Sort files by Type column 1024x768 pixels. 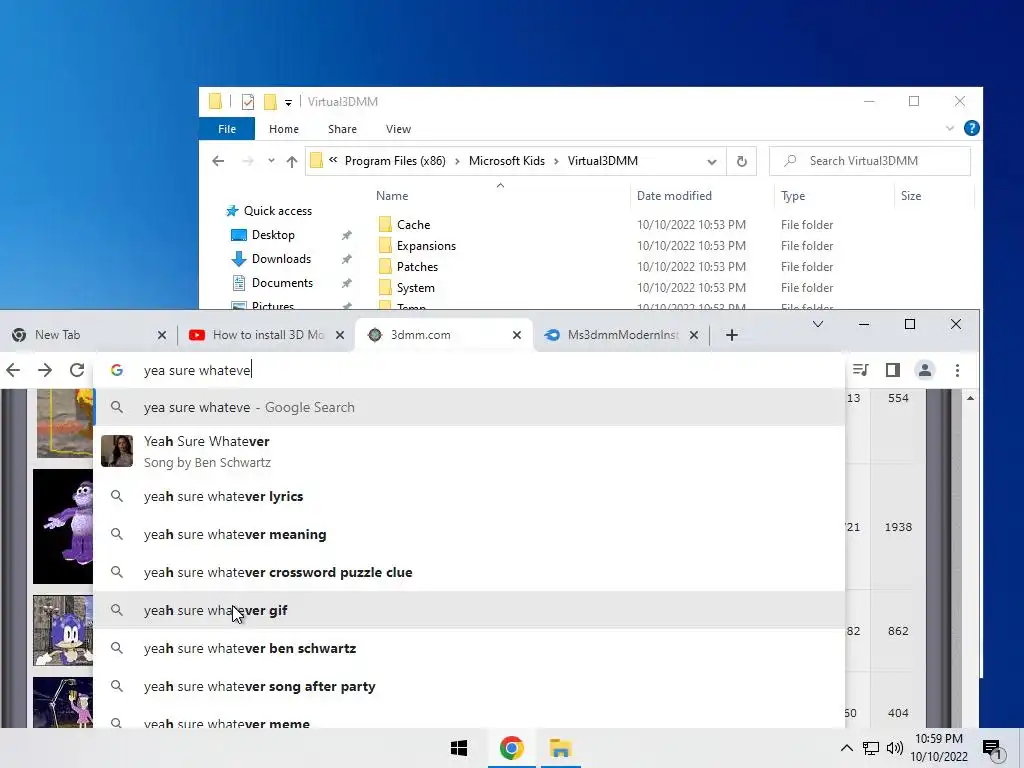click(x=793, y=195)
